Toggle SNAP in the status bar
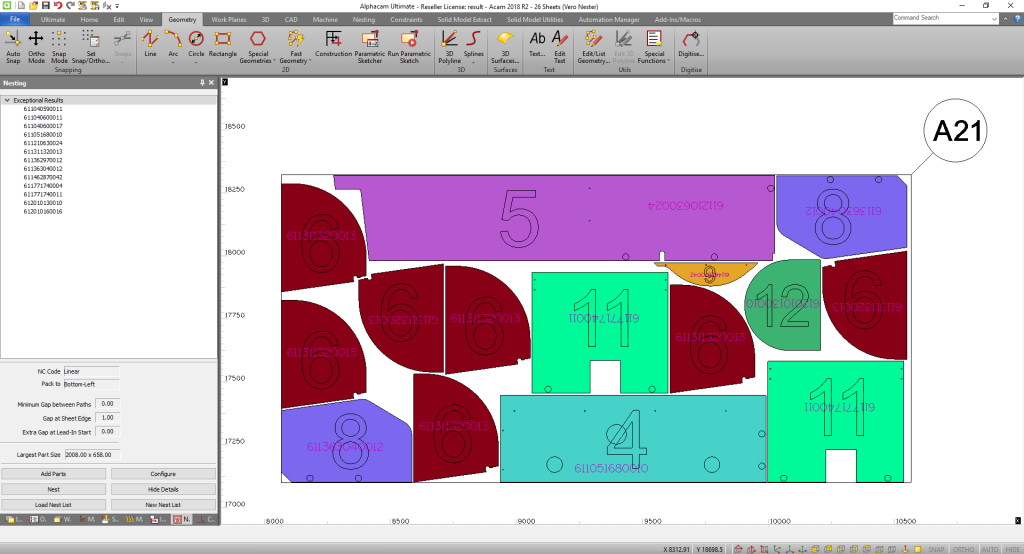The image size is (1024, 554). (x=937, y=549)
